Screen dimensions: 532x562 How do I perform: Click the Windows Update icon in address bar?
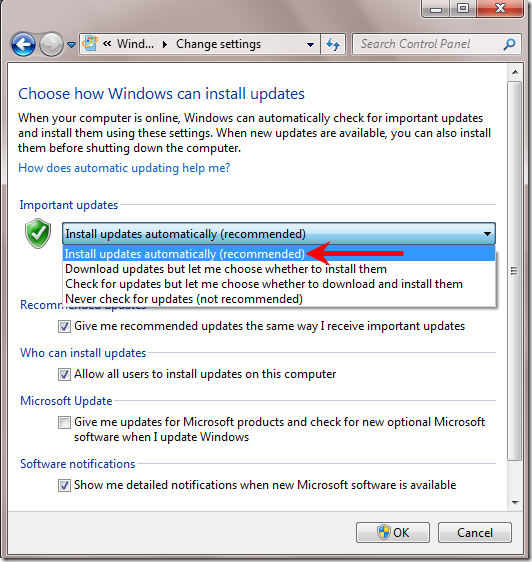[x=90, y=44]
